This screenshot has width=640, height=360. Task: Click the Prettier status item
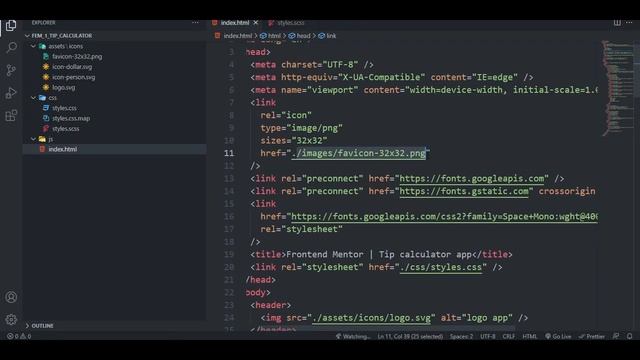[591, 336]
